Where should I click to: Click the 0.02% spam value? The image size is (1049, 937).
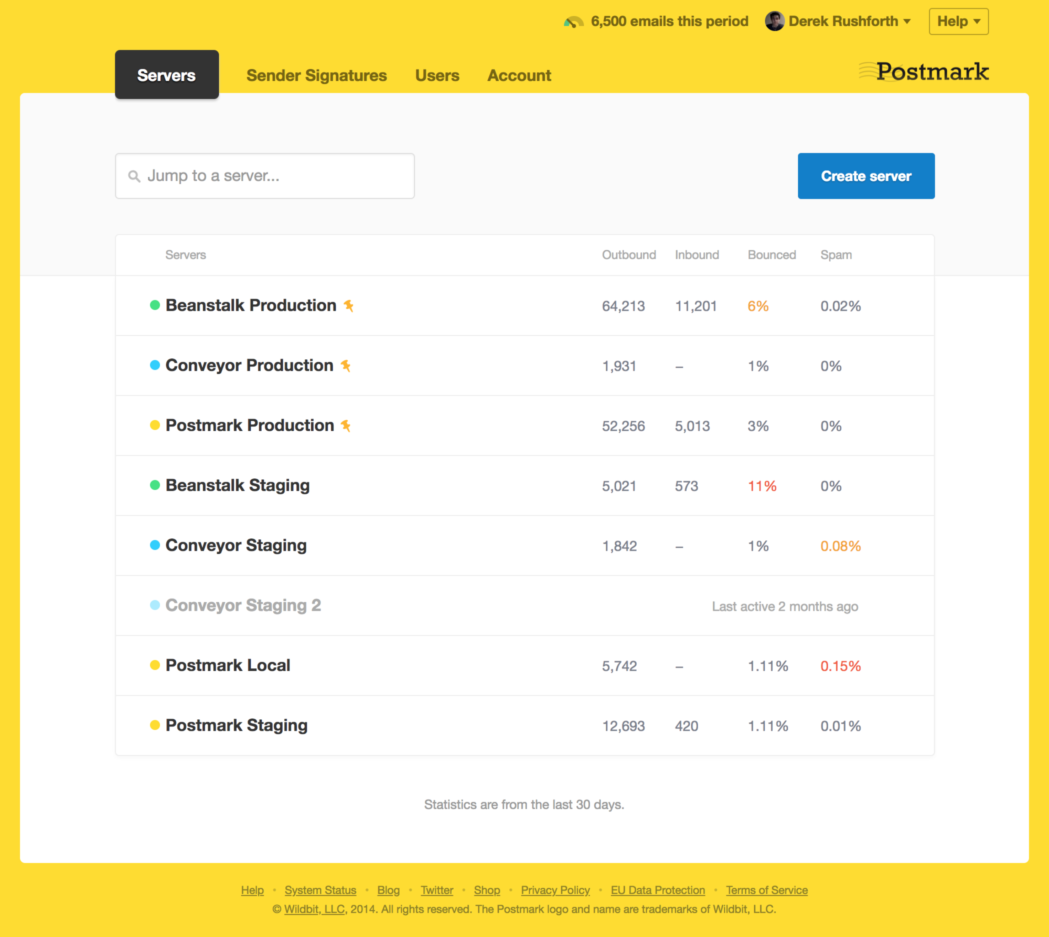[x=840, y=306]
